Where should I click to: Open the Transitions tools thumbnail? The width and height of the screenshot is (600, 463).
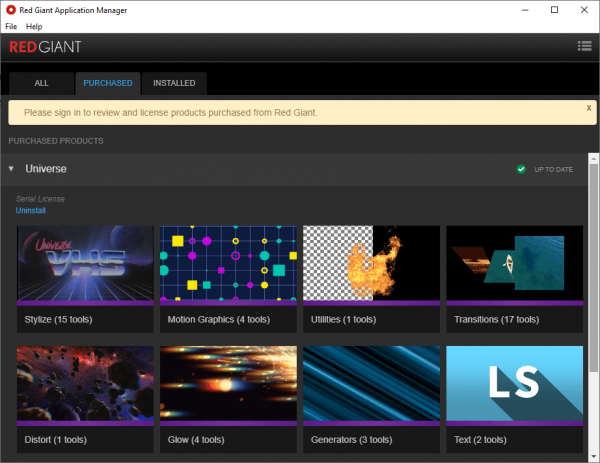coord(514,264)
